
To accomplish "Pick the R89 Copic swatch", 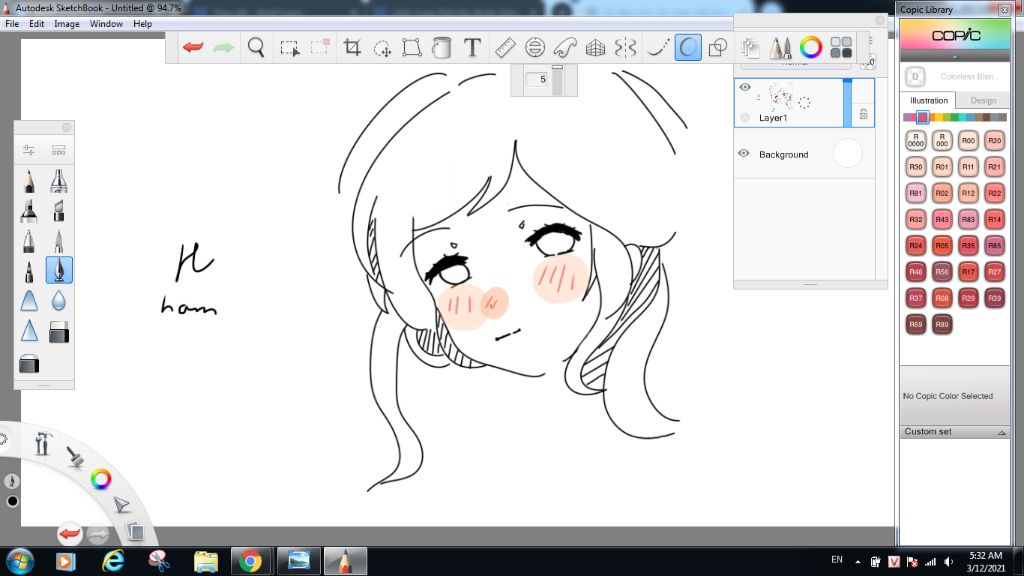I will tap(942, 324).
